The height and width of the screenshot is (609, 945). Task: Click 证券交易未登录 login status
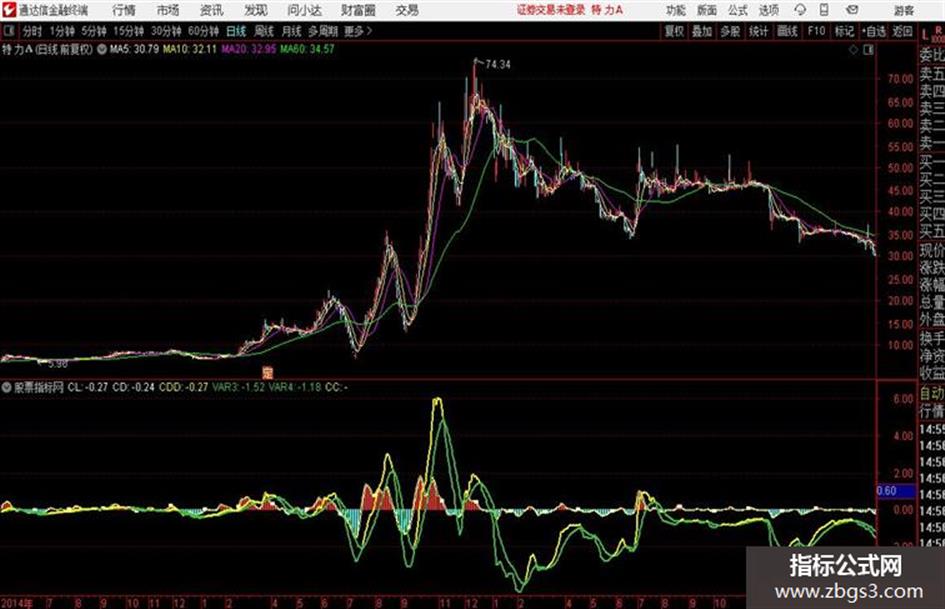551,10
